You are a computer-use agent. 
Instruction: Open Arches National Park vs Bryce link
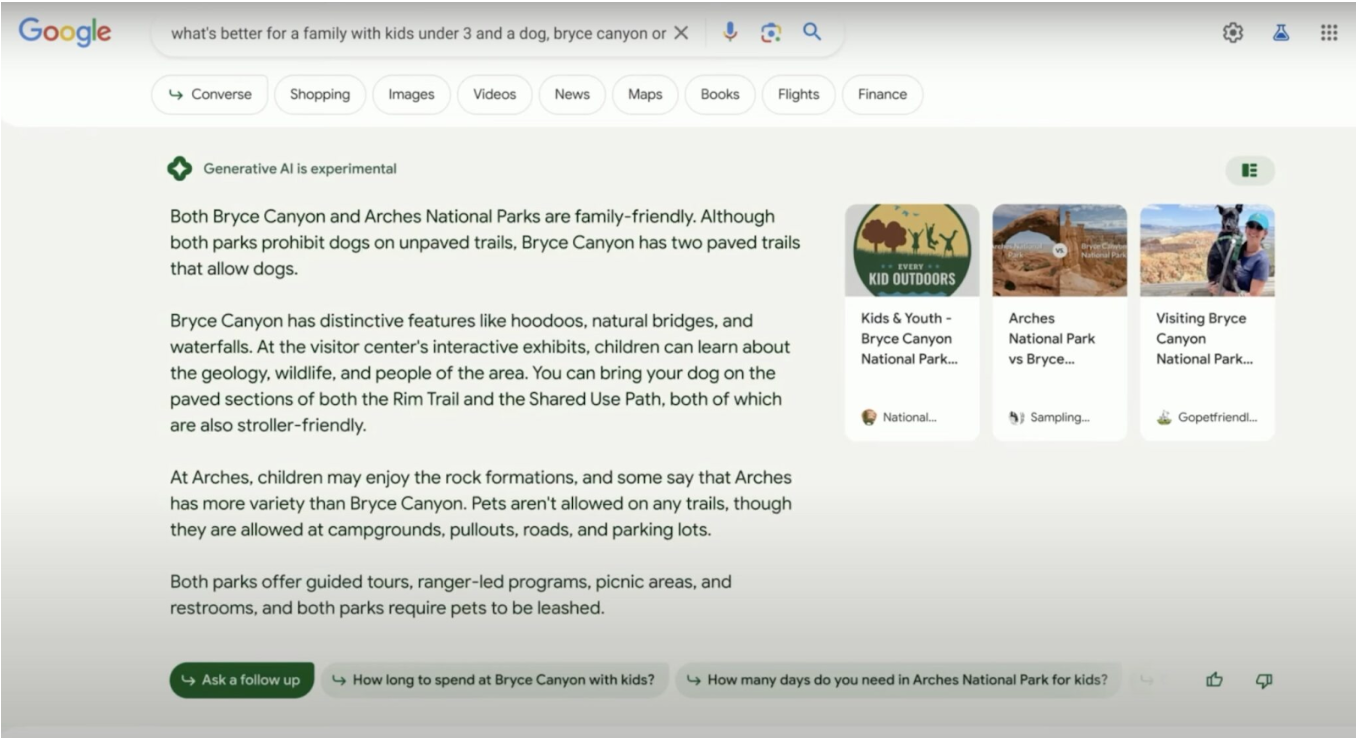1051,338
